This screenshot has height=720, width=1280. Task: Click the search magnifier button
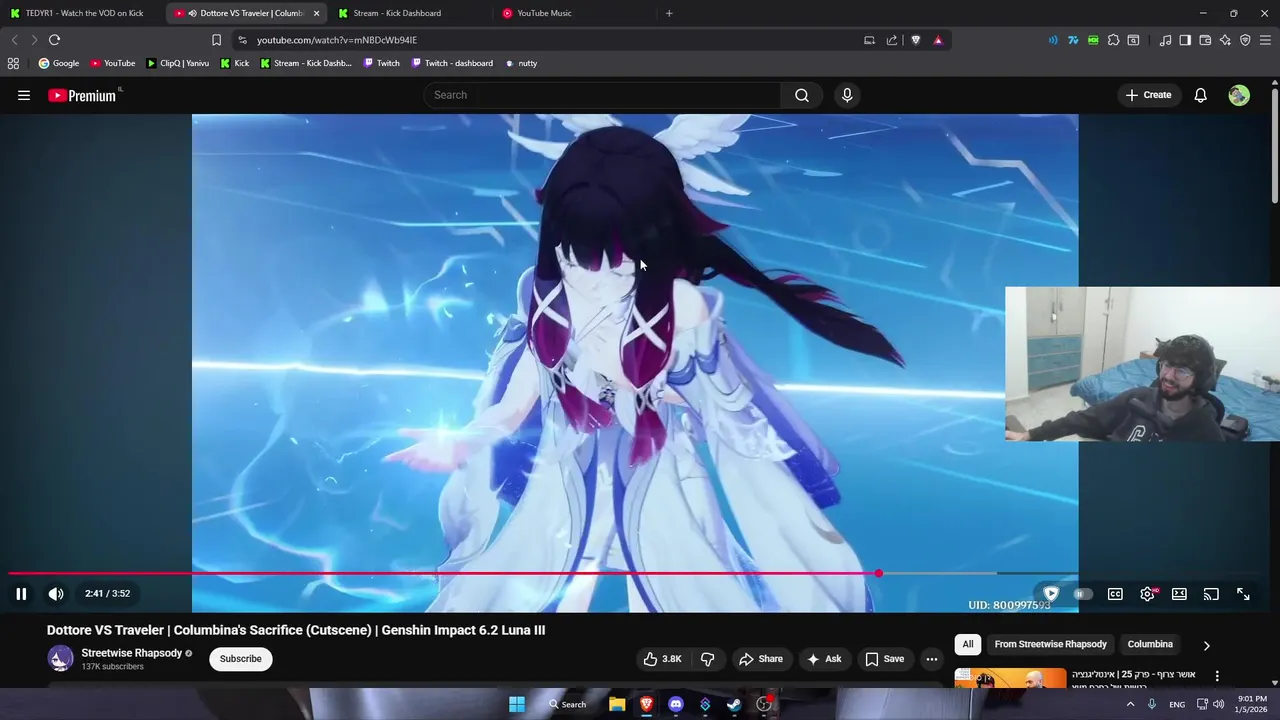802,95
